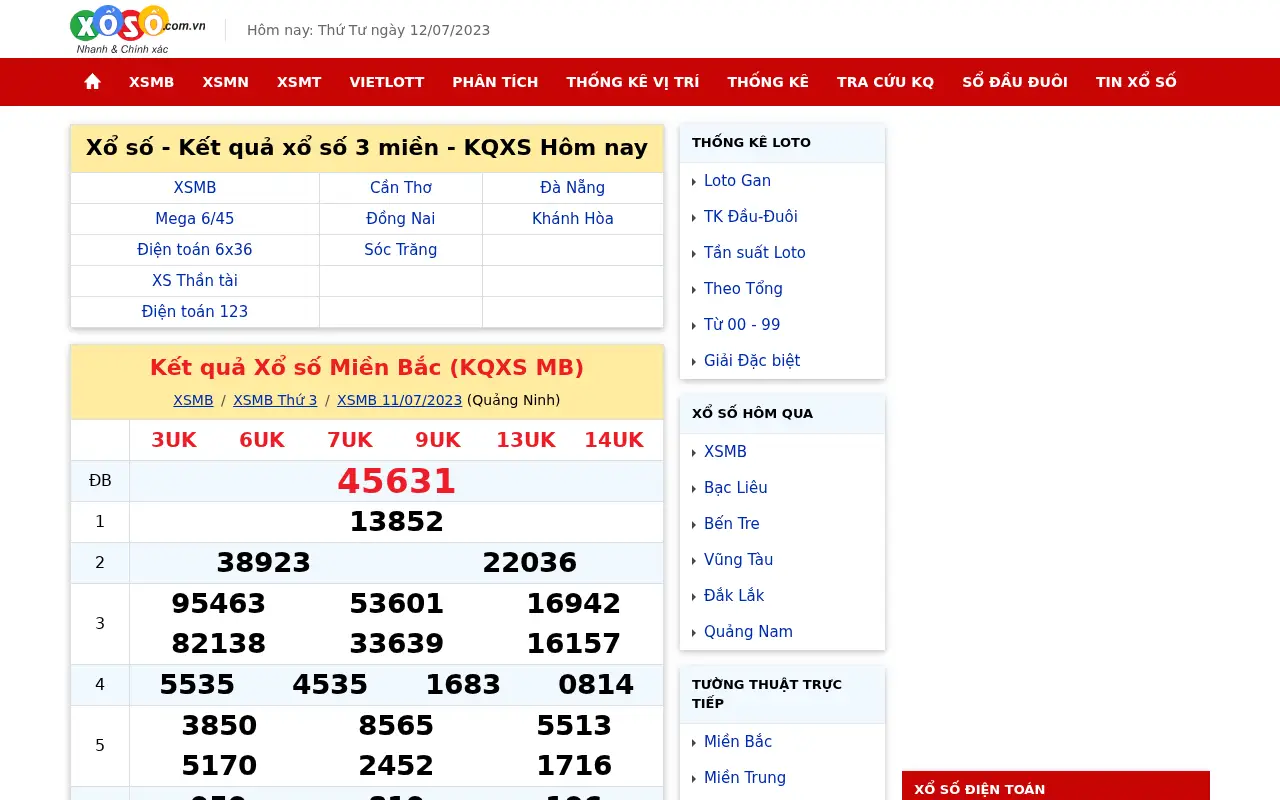Click fourth prize number 0814
Viewport: 1280px width, 800px height.
point(596,685)
